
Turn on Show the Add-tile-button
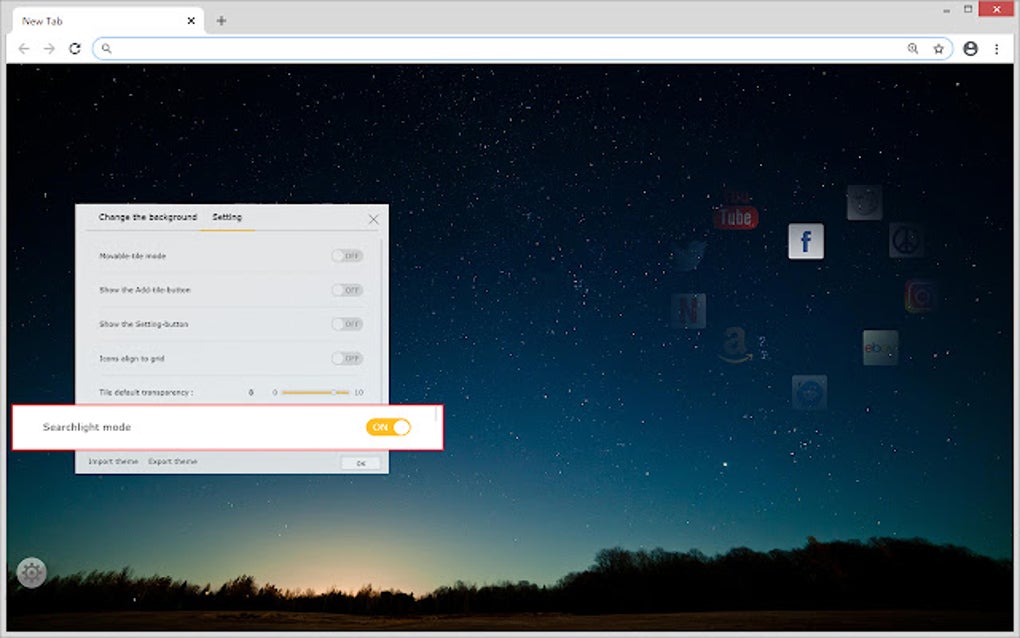coord(344,290)
